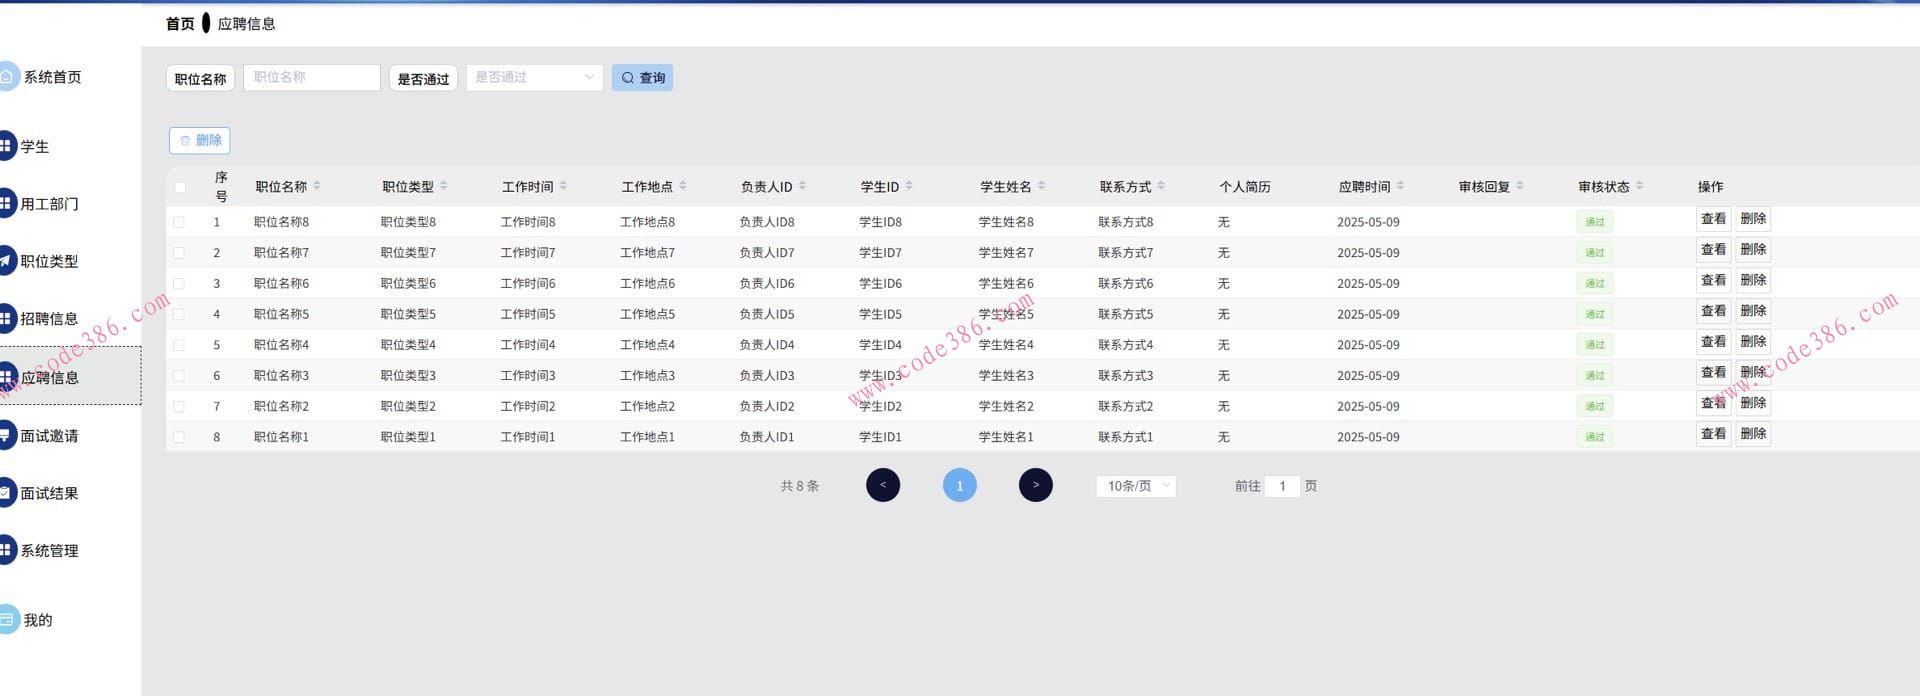Click the 负责人ID6 cell
The image size is (1920, 696).
tap(767, 284)
